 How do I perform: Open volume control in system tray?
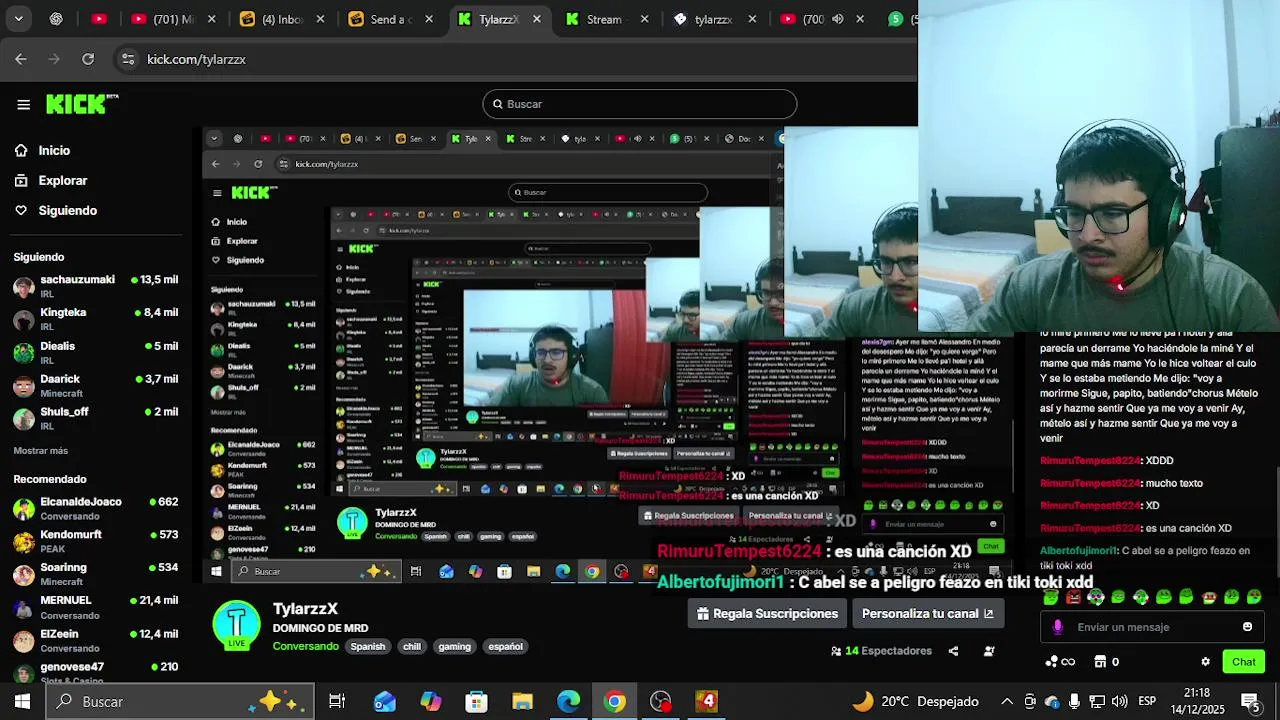[1119, 701]
